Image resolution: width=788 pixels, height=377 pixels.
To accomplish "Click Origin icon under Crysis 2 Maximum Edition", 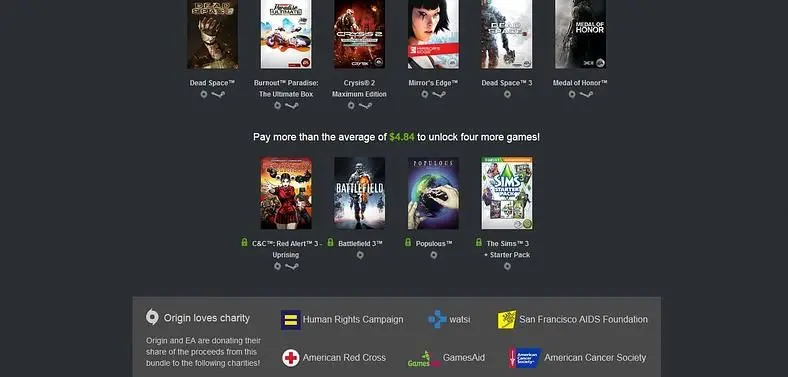I will (351, 106).
